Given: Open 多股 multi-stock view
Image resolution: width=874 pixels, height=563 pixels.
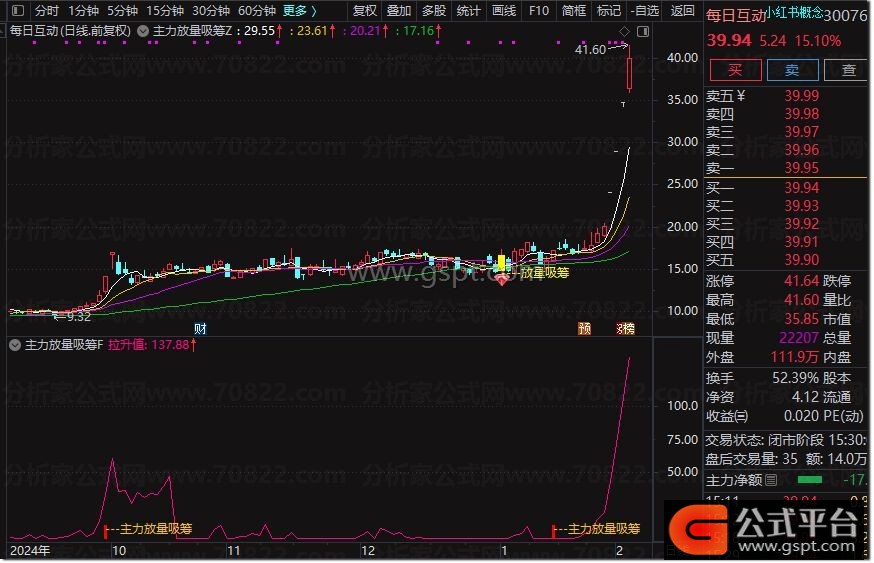Looking at the screenshot, I should tap(434, 11).
